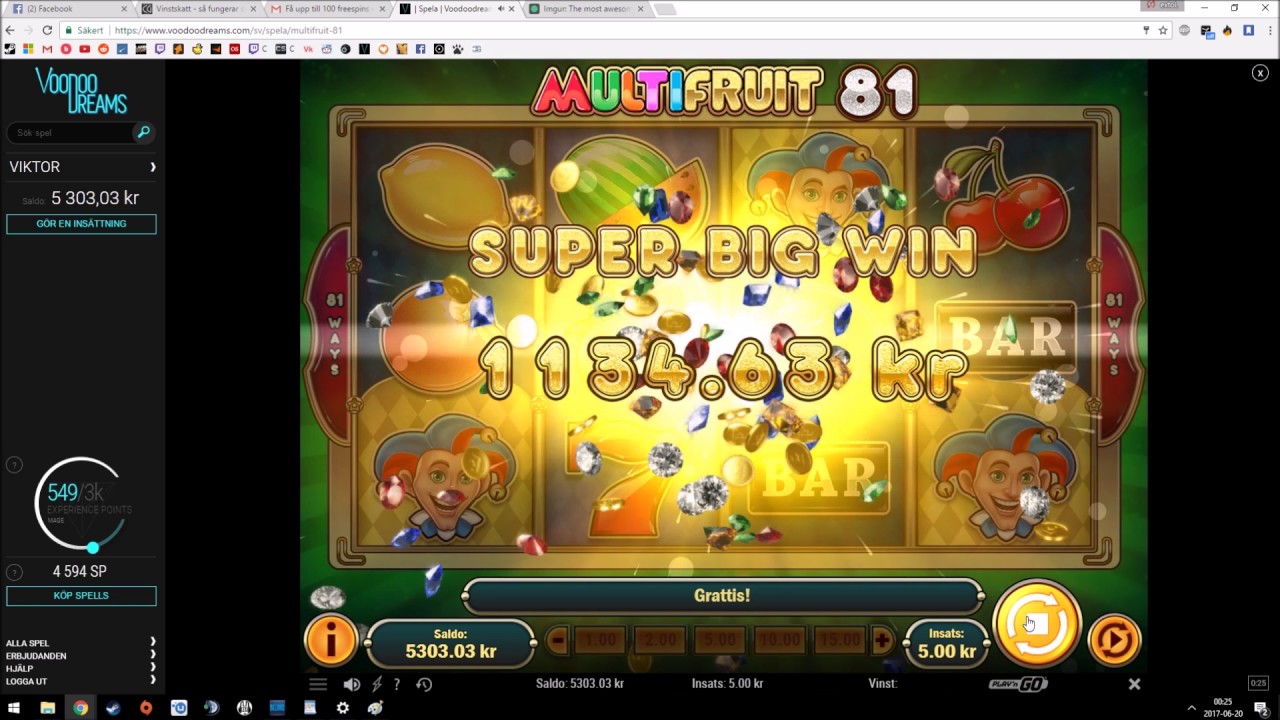The width and height of the screenshot is (1280, 720).
Task: Click the Saldo 5303.03 kr panel
Action: point(451,642)
